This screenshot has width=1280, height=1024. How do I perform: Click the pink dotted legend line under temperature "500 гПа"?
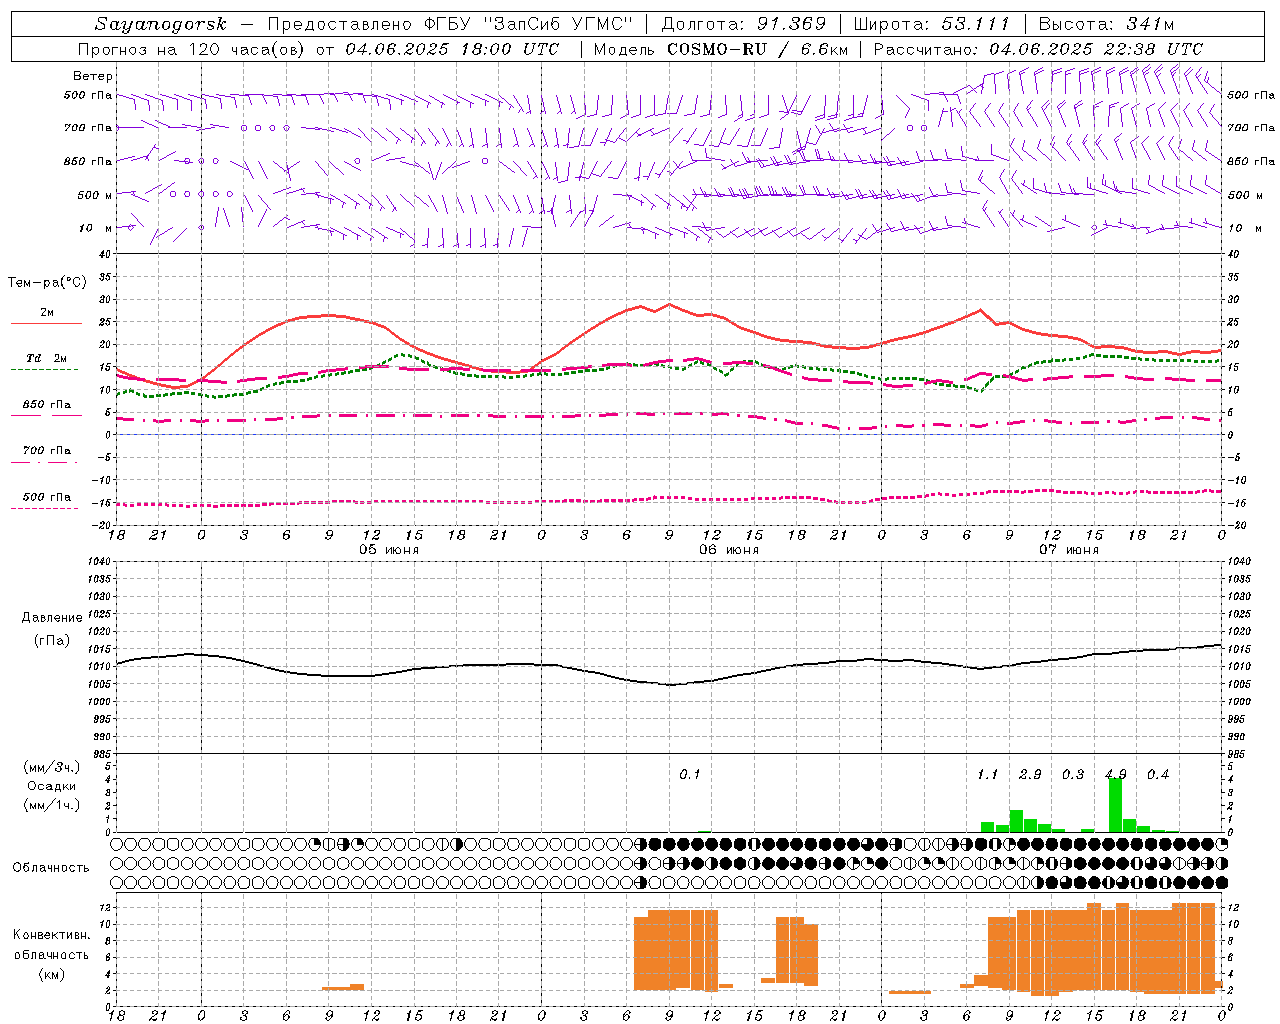coord(44,508)
